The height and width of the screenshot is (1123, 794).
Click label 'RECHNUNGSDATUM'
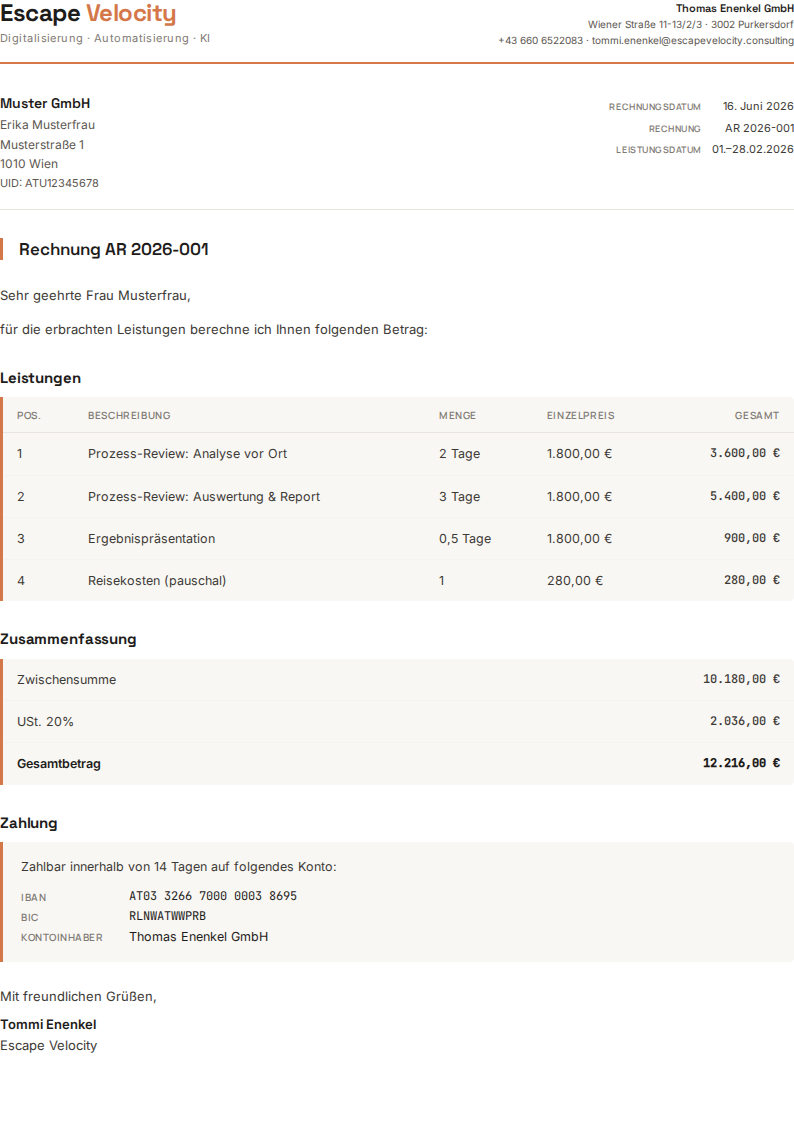tap(654, 107)
